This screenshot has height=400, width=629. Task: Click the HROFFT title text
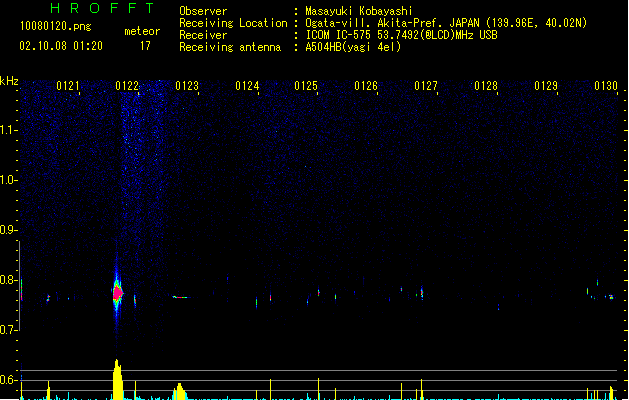102,8
